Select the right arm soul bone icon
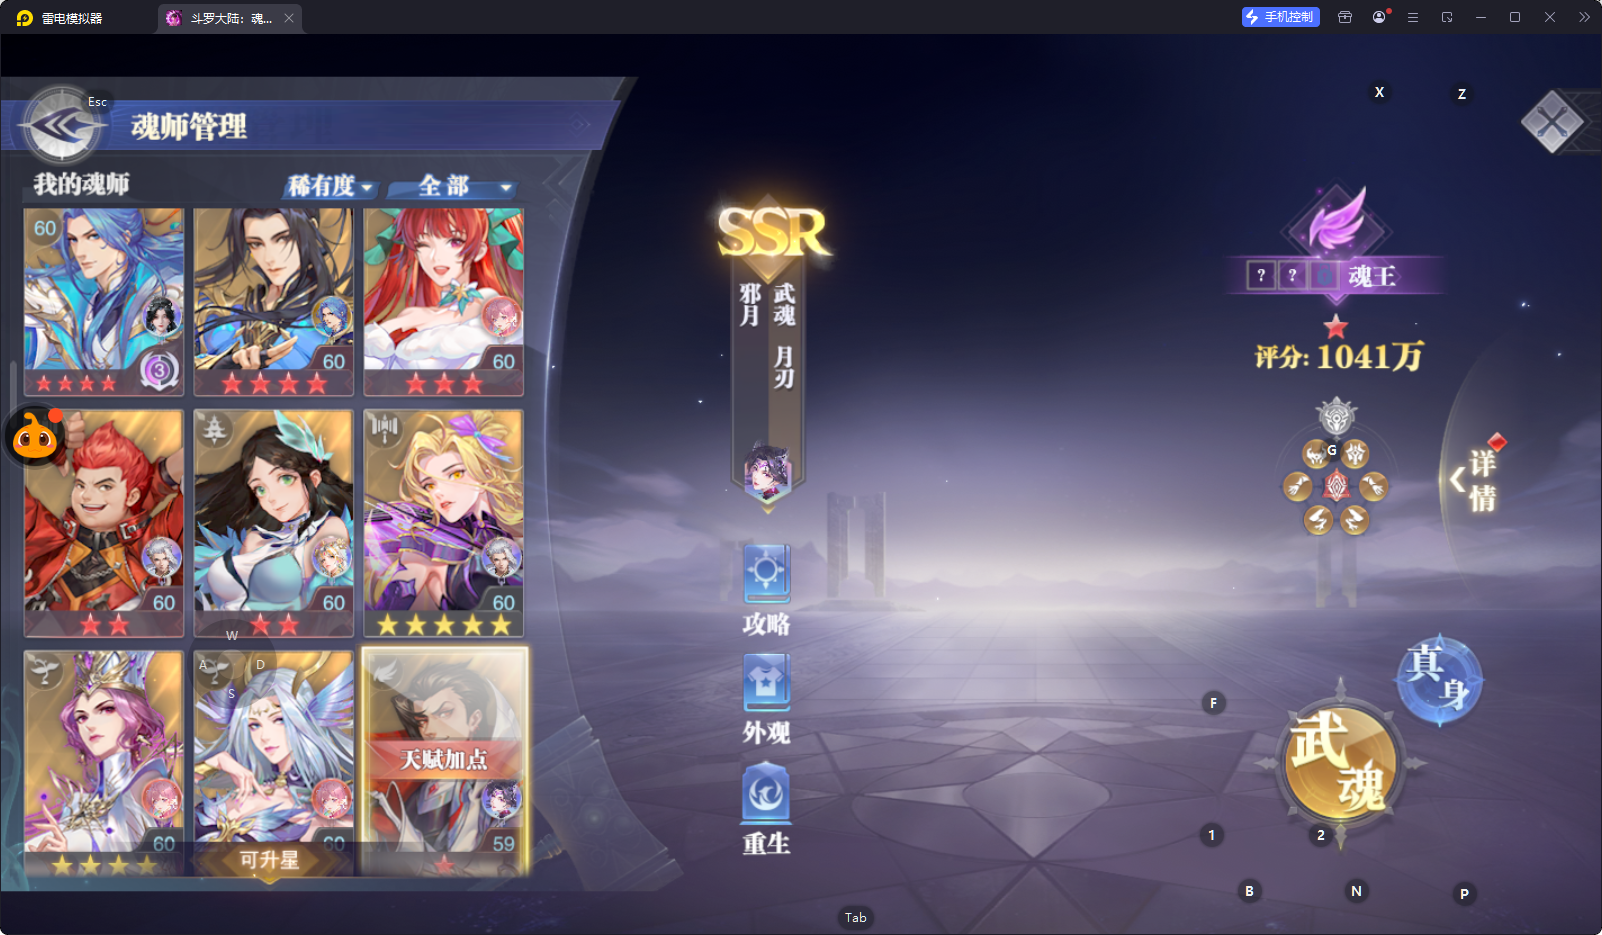 click(x=1374, y=487)
